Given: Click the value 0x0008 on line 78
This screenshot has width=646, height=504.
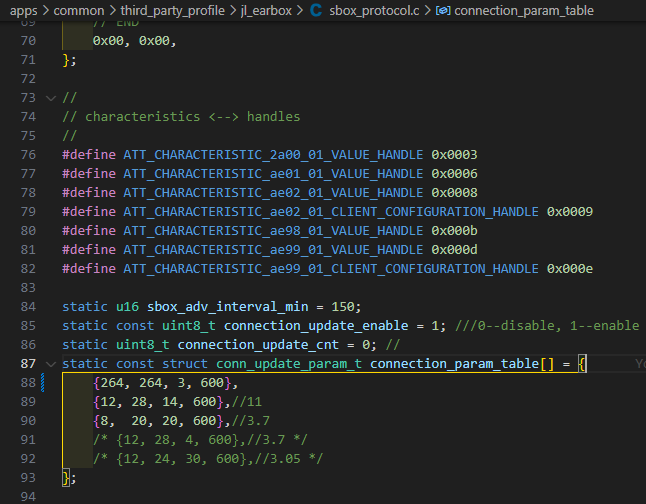Looking at the screenshot, I should point(454,193).
